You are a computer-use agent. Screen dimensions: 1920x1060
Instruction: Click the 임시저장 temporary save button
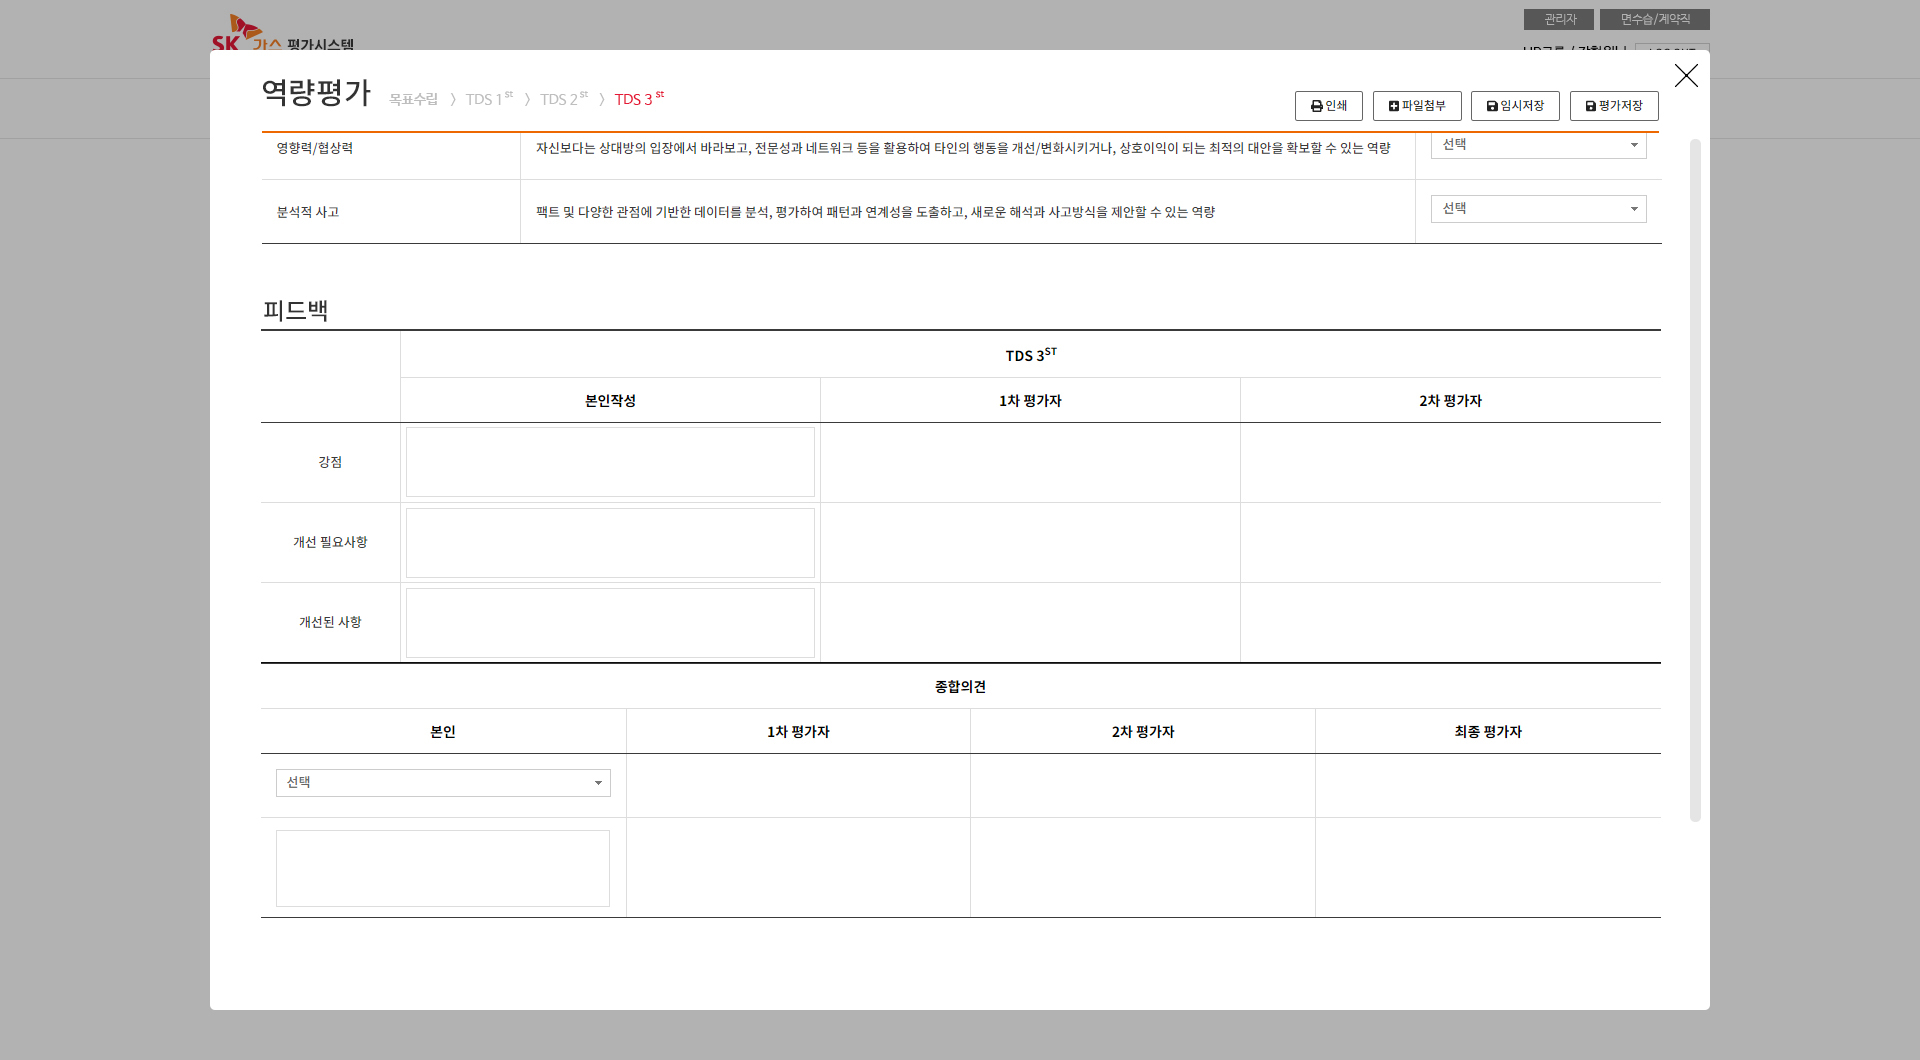click(1514, 106)
